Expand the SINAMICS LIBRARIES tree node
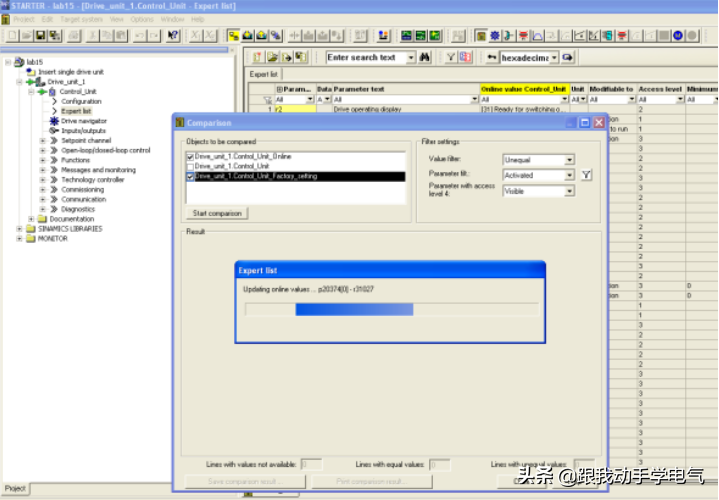719x500 pixels. (x=18, y=229)
